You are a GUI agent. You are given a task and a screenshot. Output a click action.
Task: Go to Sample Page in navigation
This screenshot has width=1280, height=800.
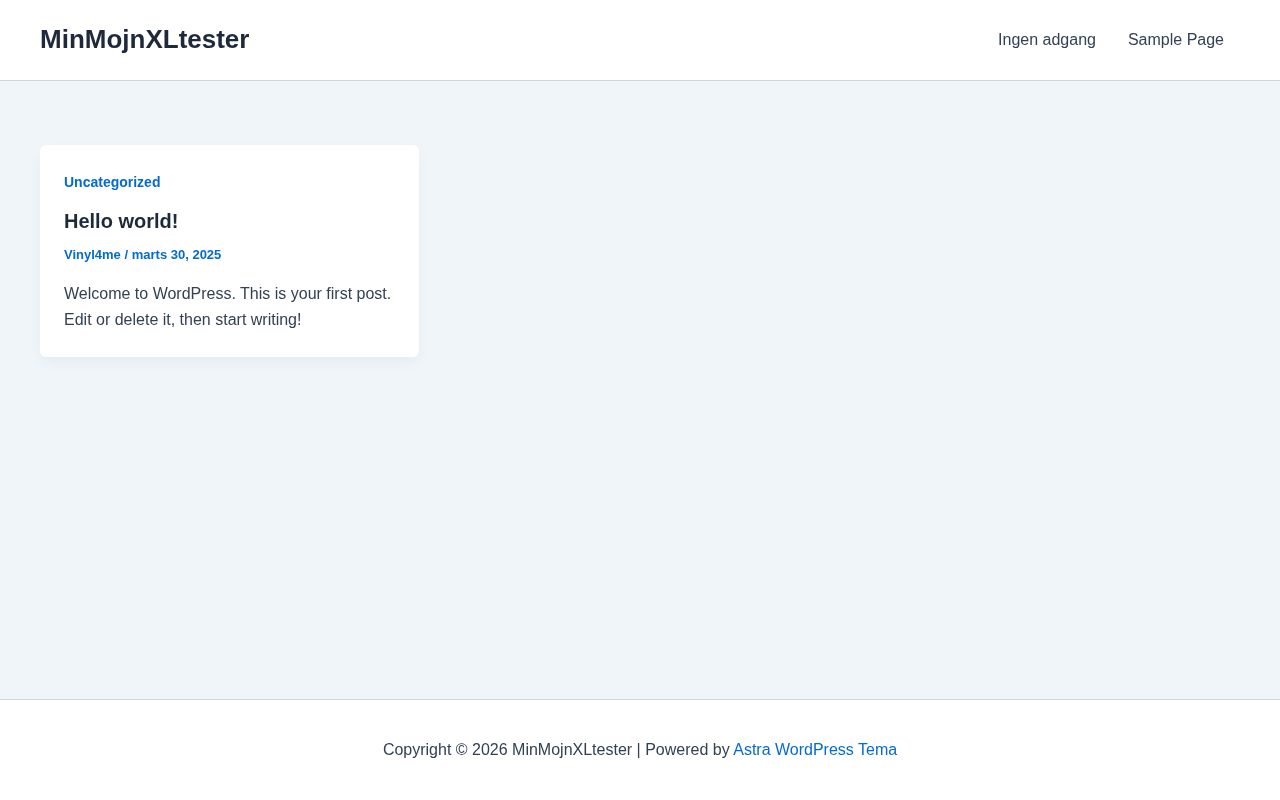1175,40
